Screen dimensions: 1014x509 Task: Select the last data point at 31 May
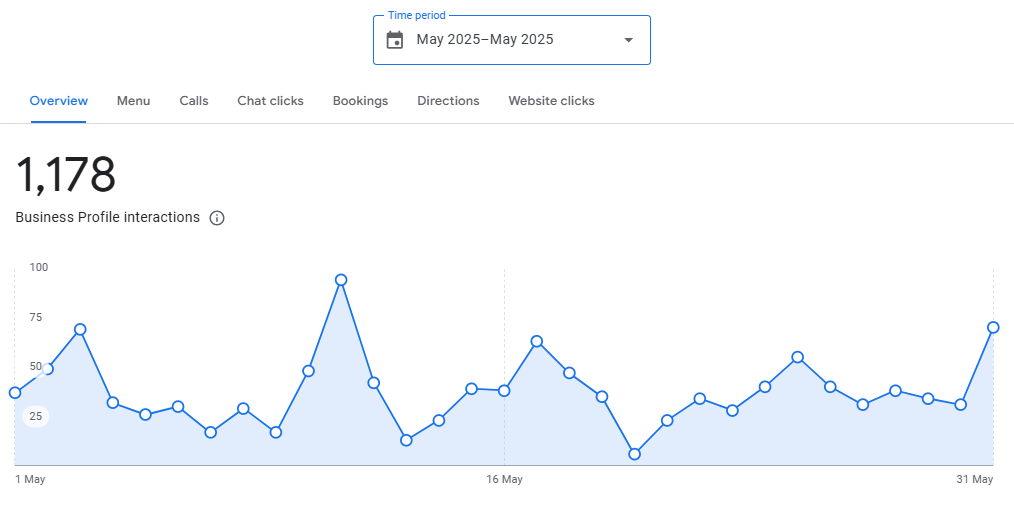click(x=993, y=328)
